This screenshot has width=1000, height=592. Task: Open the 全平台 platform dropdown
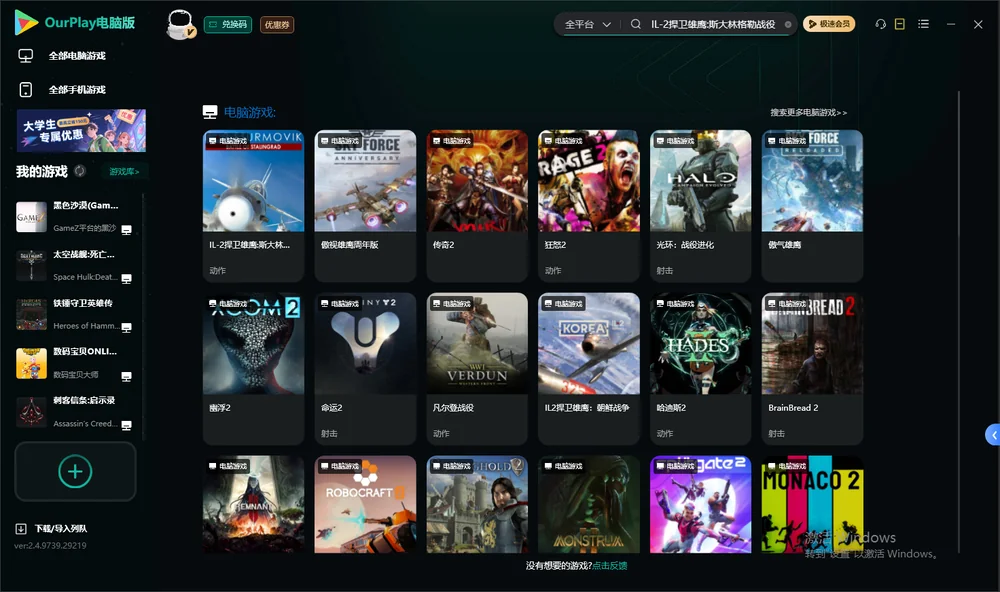[587, 24]
